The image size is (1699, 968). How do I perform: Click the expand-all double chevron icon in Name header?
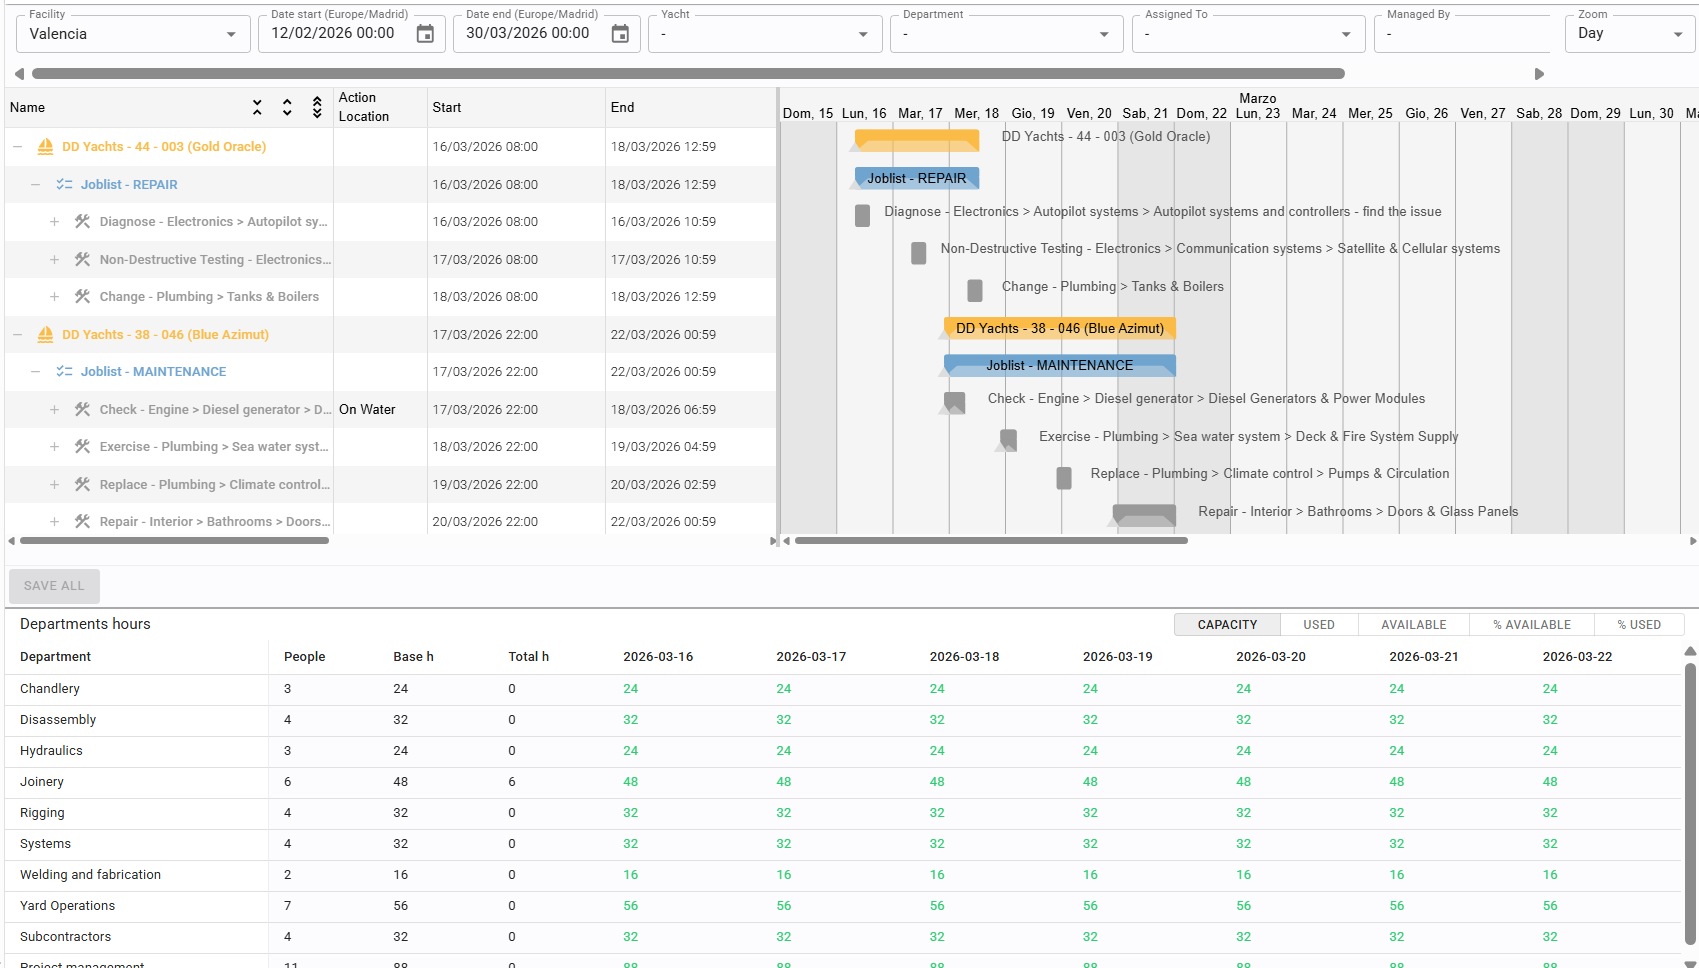(x=317, y=108)
